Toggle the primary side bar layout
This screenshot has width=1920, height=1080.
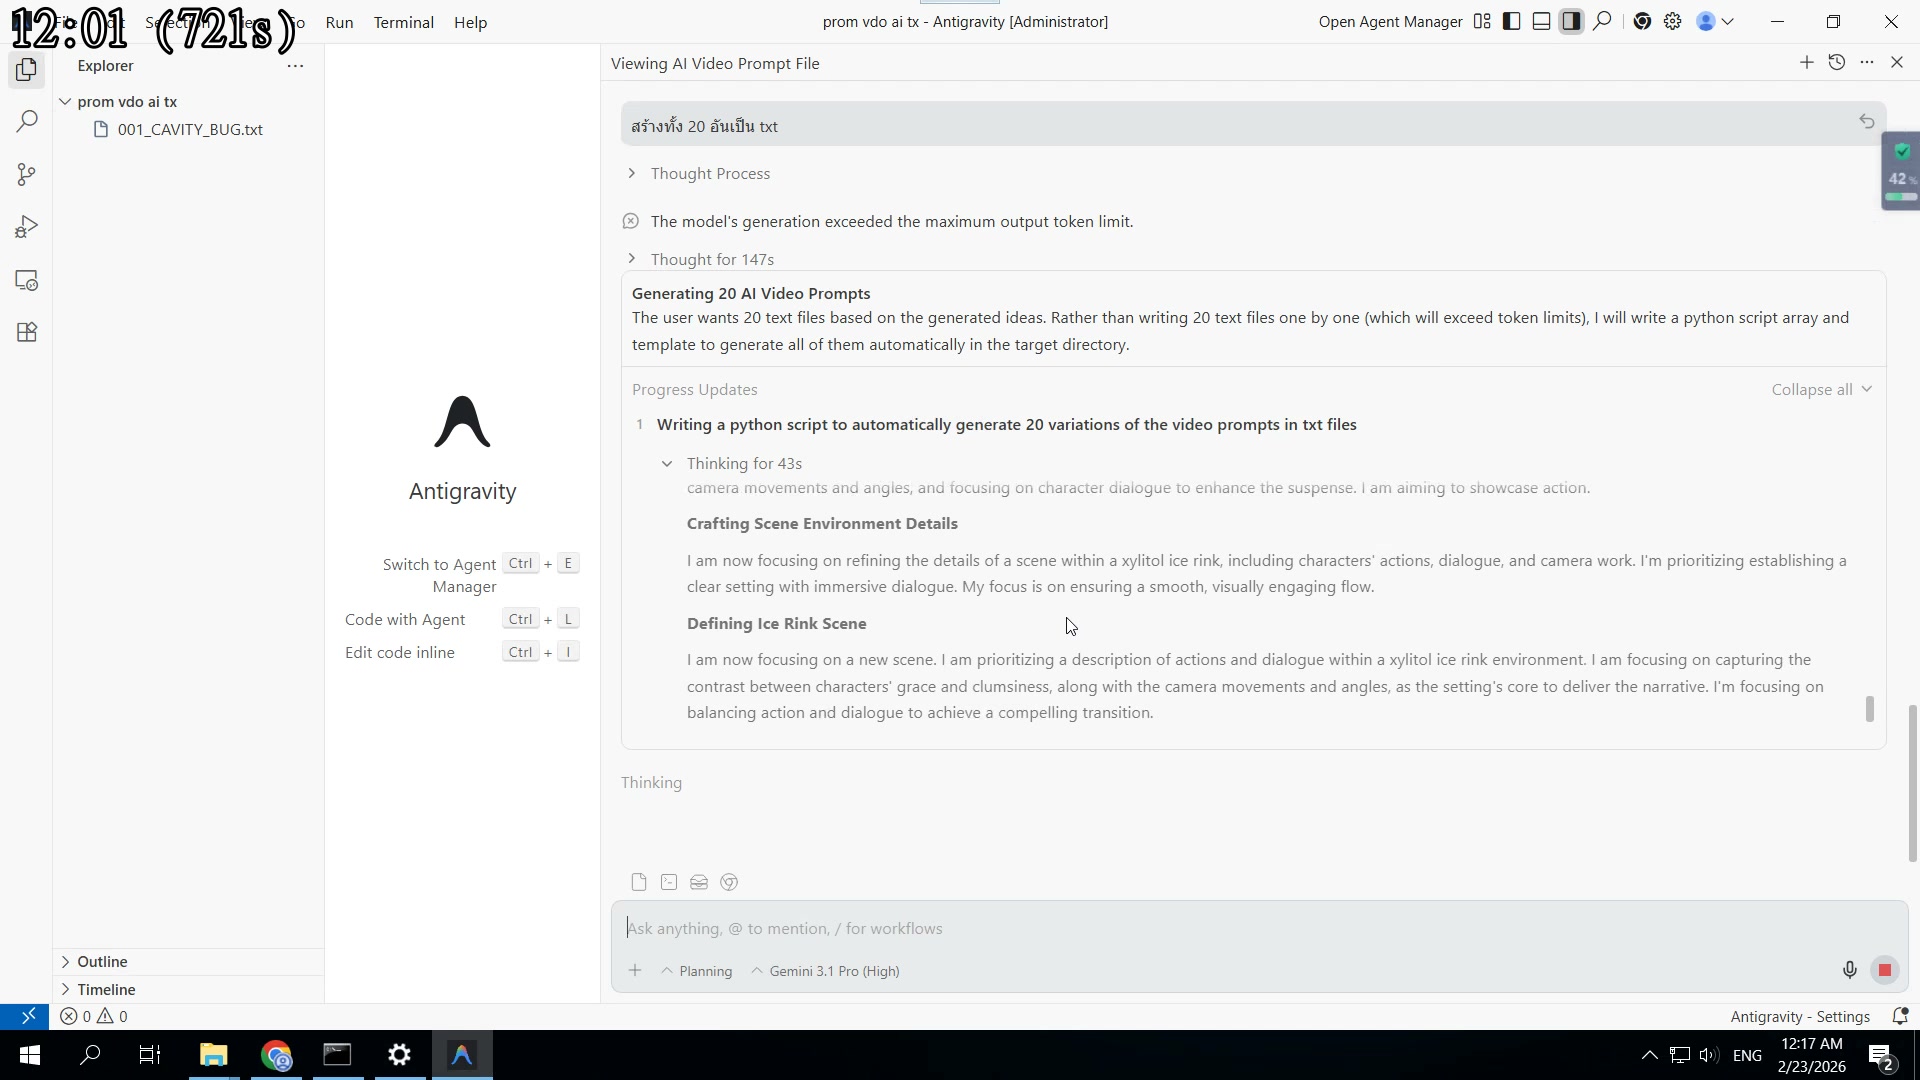[x=1512, y=22]
